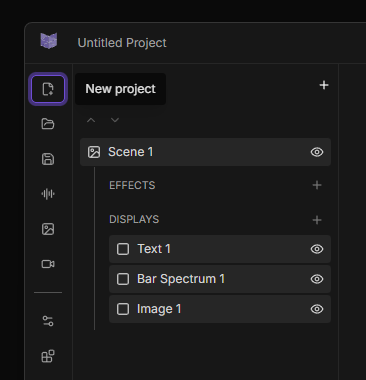Add a new scene with top plus button
This screenshot has width=366, height=380.
tap(324, 85)
